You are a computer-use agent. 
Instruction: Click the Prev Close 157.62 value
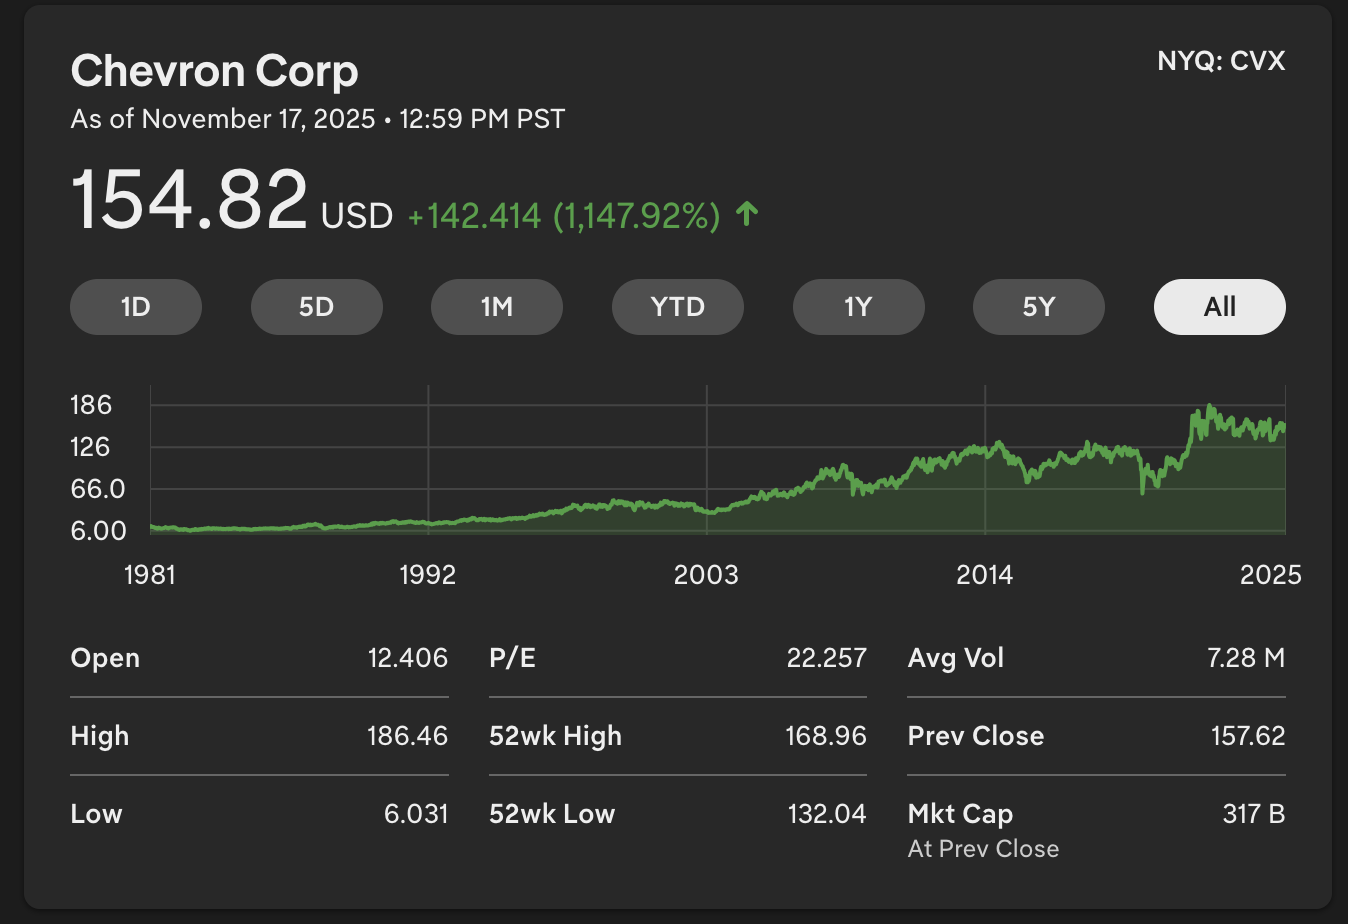(1247, 736)
